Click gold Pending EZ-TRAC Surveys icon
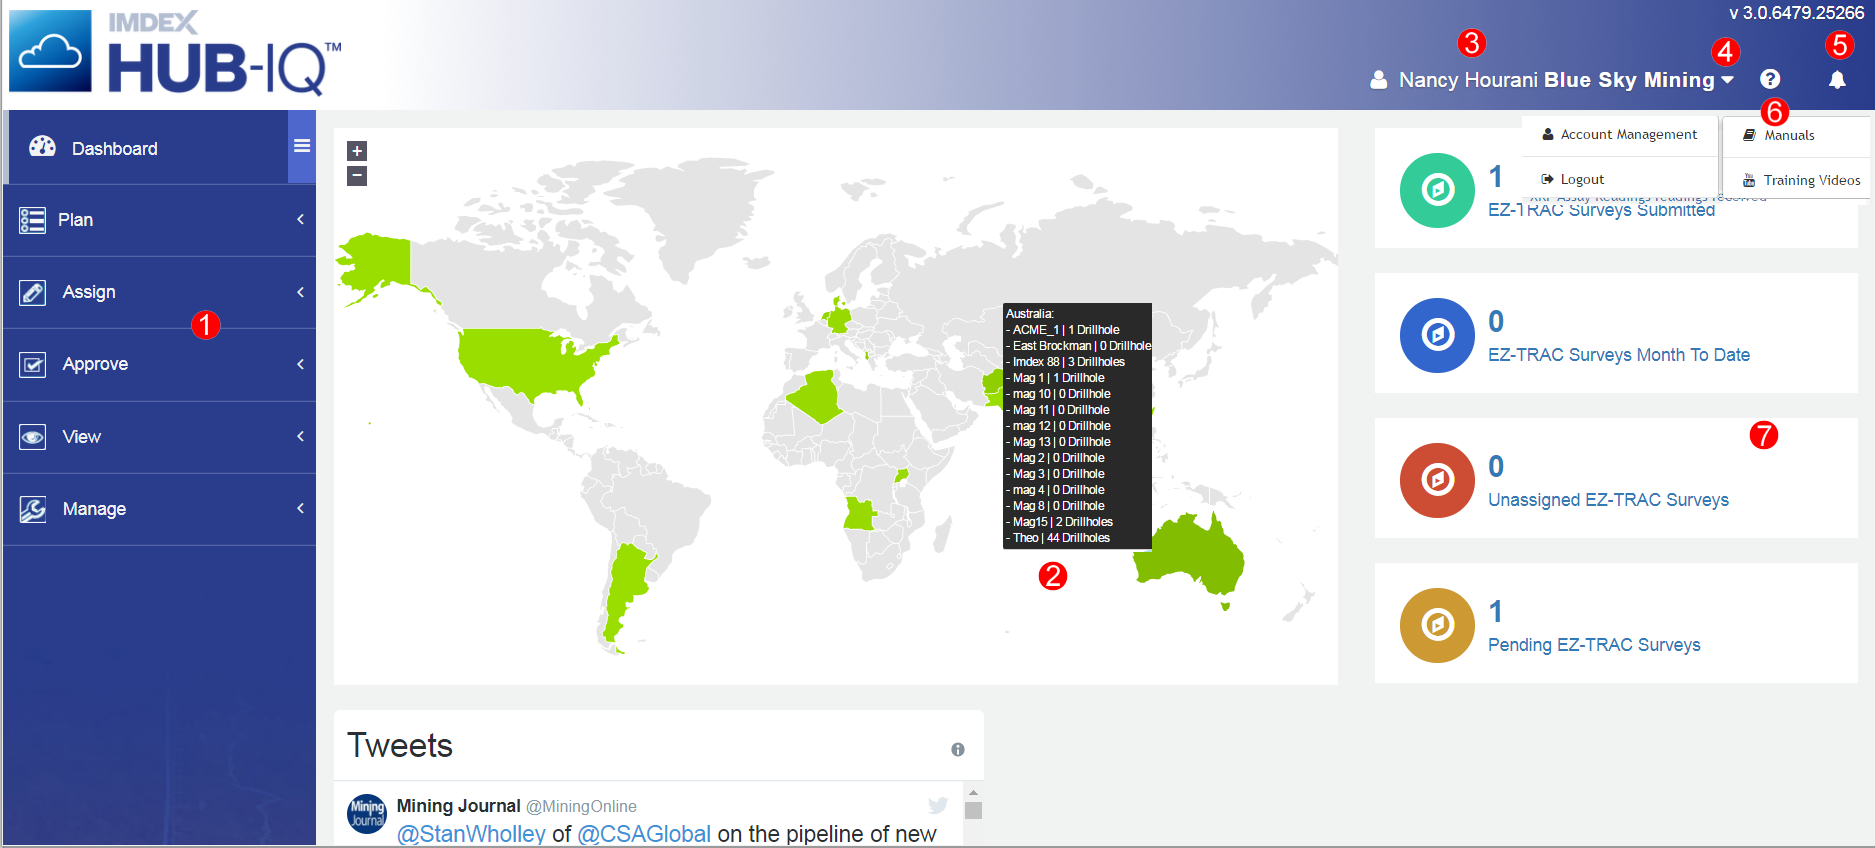Image resolution: width=1875 pixels, height=848 pixels. [x=1437, y=625]
